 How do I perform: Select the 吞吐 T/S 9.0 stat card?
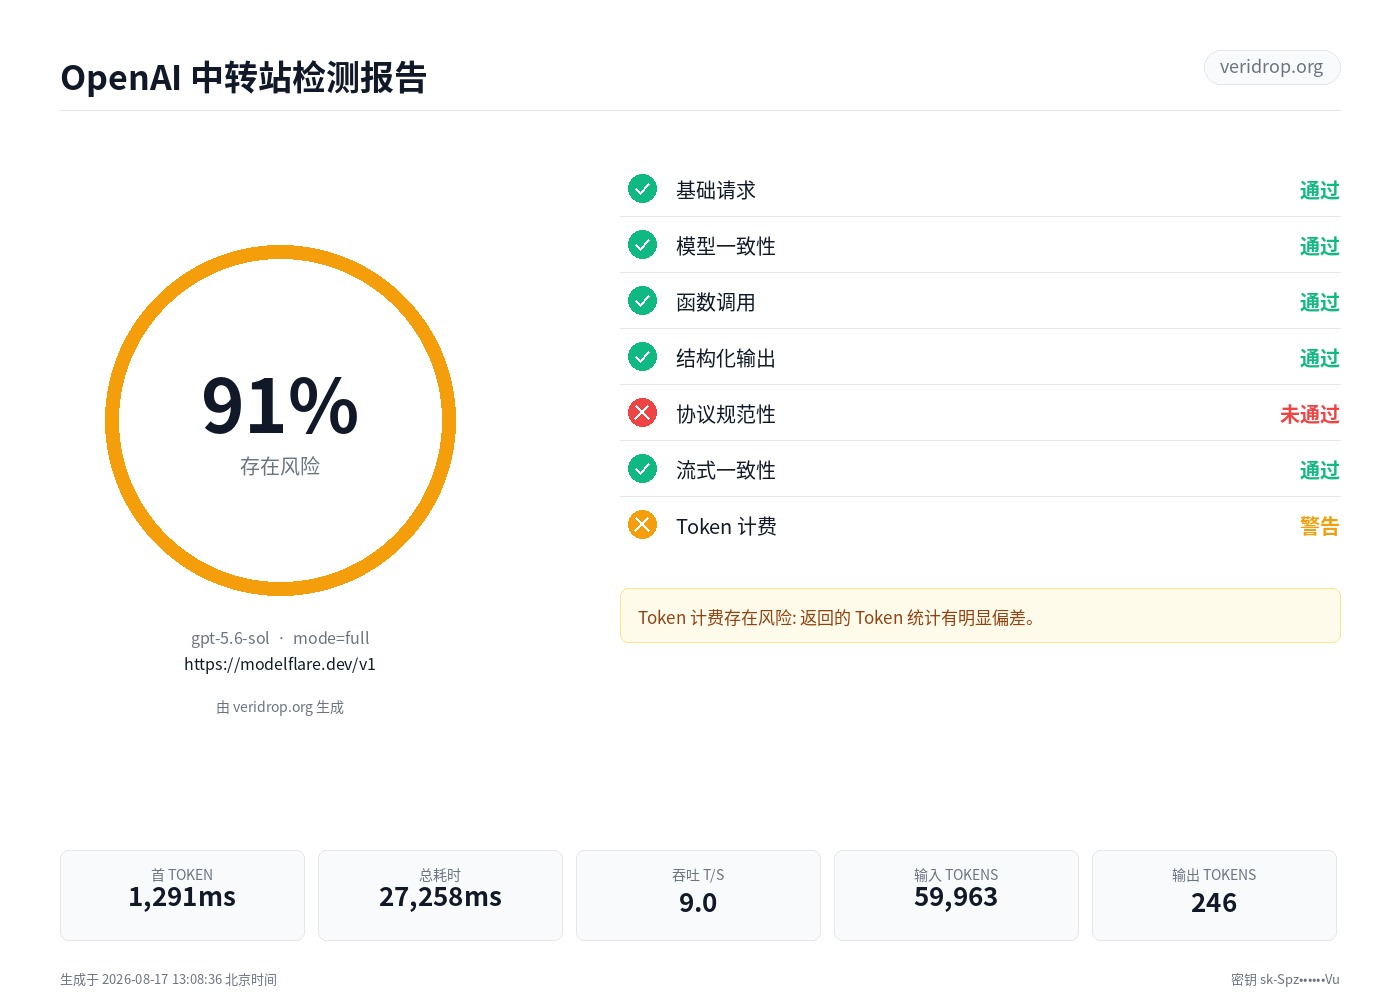698,895
